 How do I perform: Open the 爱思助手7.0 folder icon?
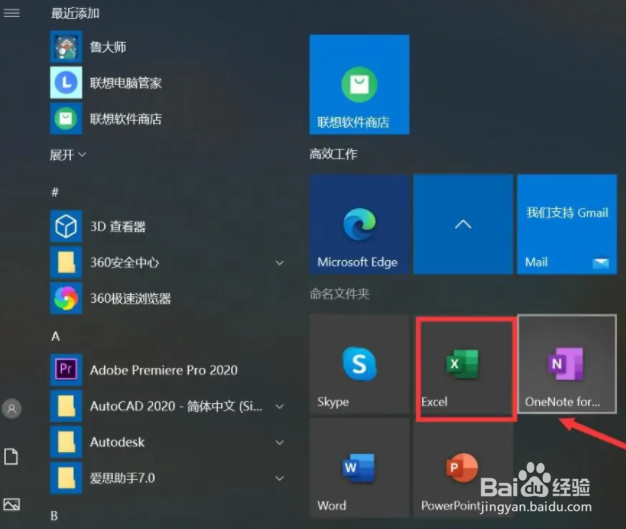[66, 478]
